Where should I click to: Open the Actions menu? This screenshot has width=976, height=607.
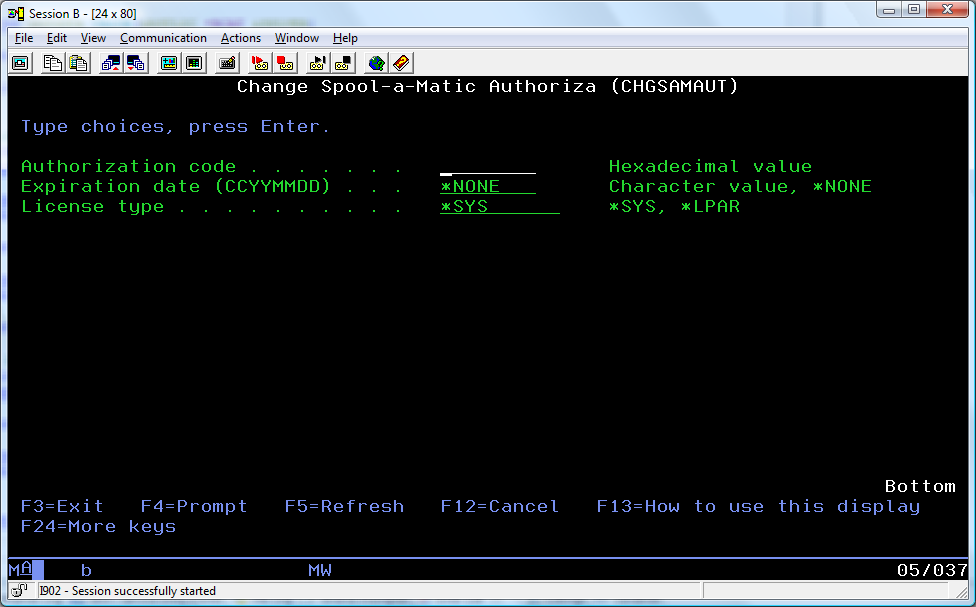point(240,38)
